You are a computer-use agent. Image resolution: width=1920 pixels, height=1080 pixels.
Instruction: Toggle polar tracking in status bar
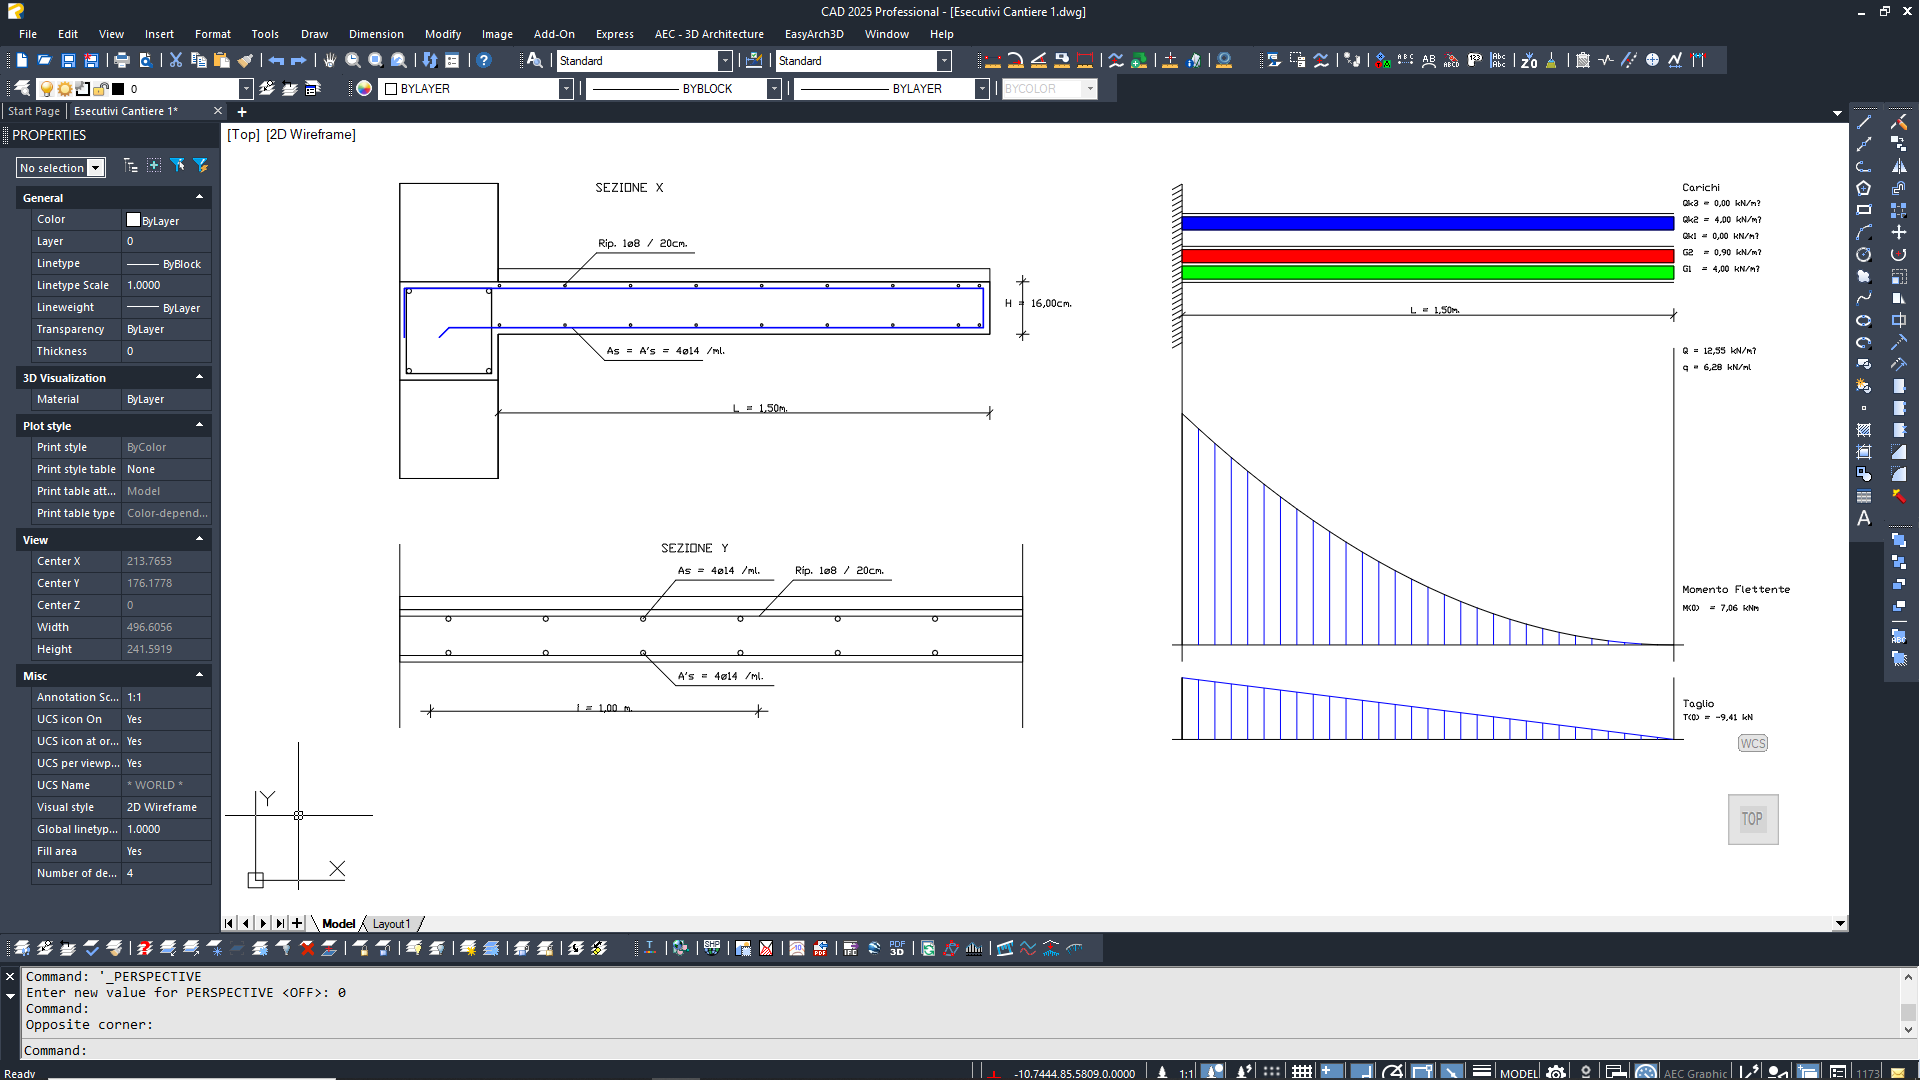coord(1392,1071)
